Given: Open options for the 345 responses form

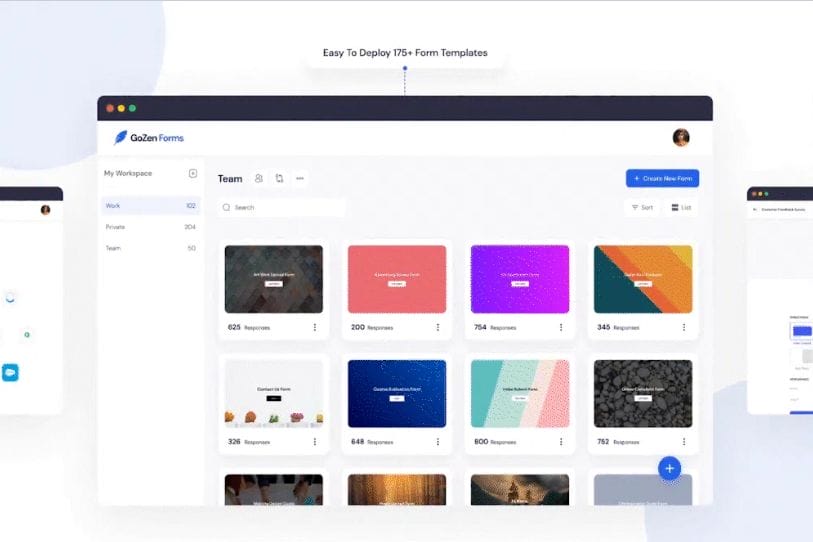Looking at the screenshot, I should click(x=684, y=327).
